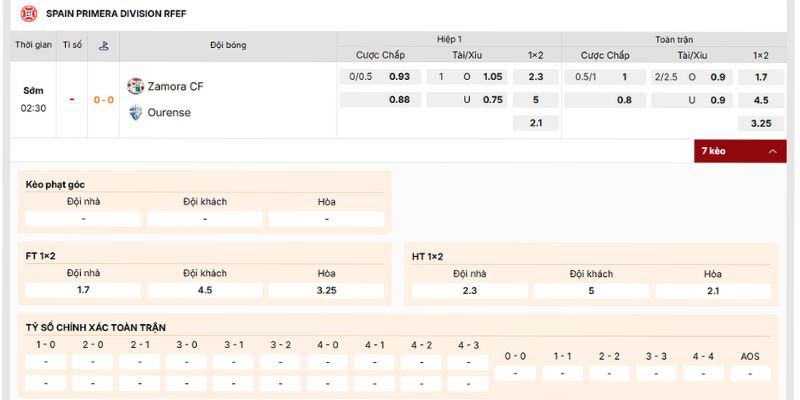This screenshot has width=800, height=400.
Task: Click the Zamora CF team crest
Action: pos(135,86)
